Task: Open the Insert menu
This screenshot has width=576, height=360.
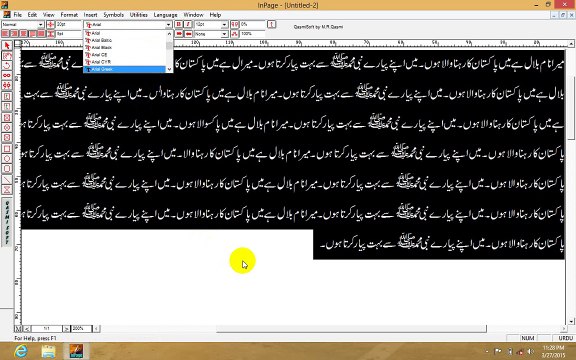Action: pos(90,15)
